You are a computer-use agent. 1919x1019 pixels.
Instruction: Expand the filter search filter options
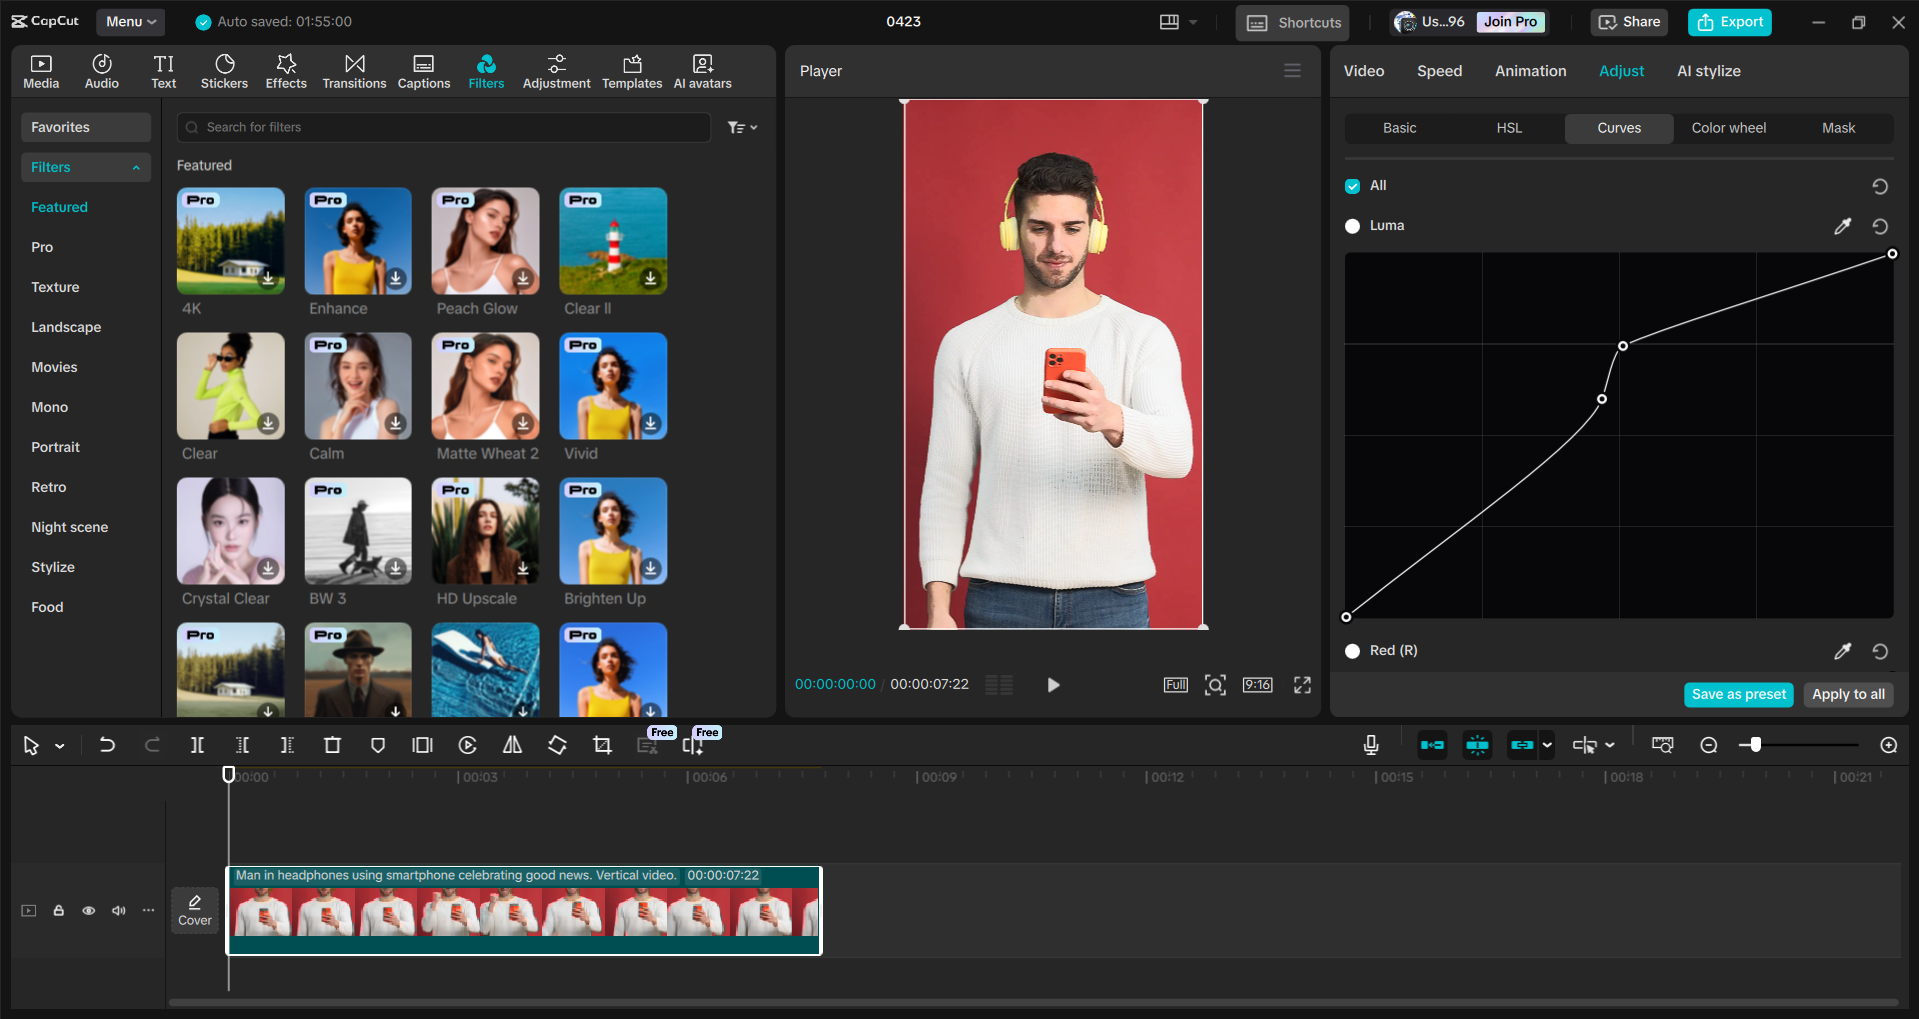pyautogui.click(x=743, y=127)
